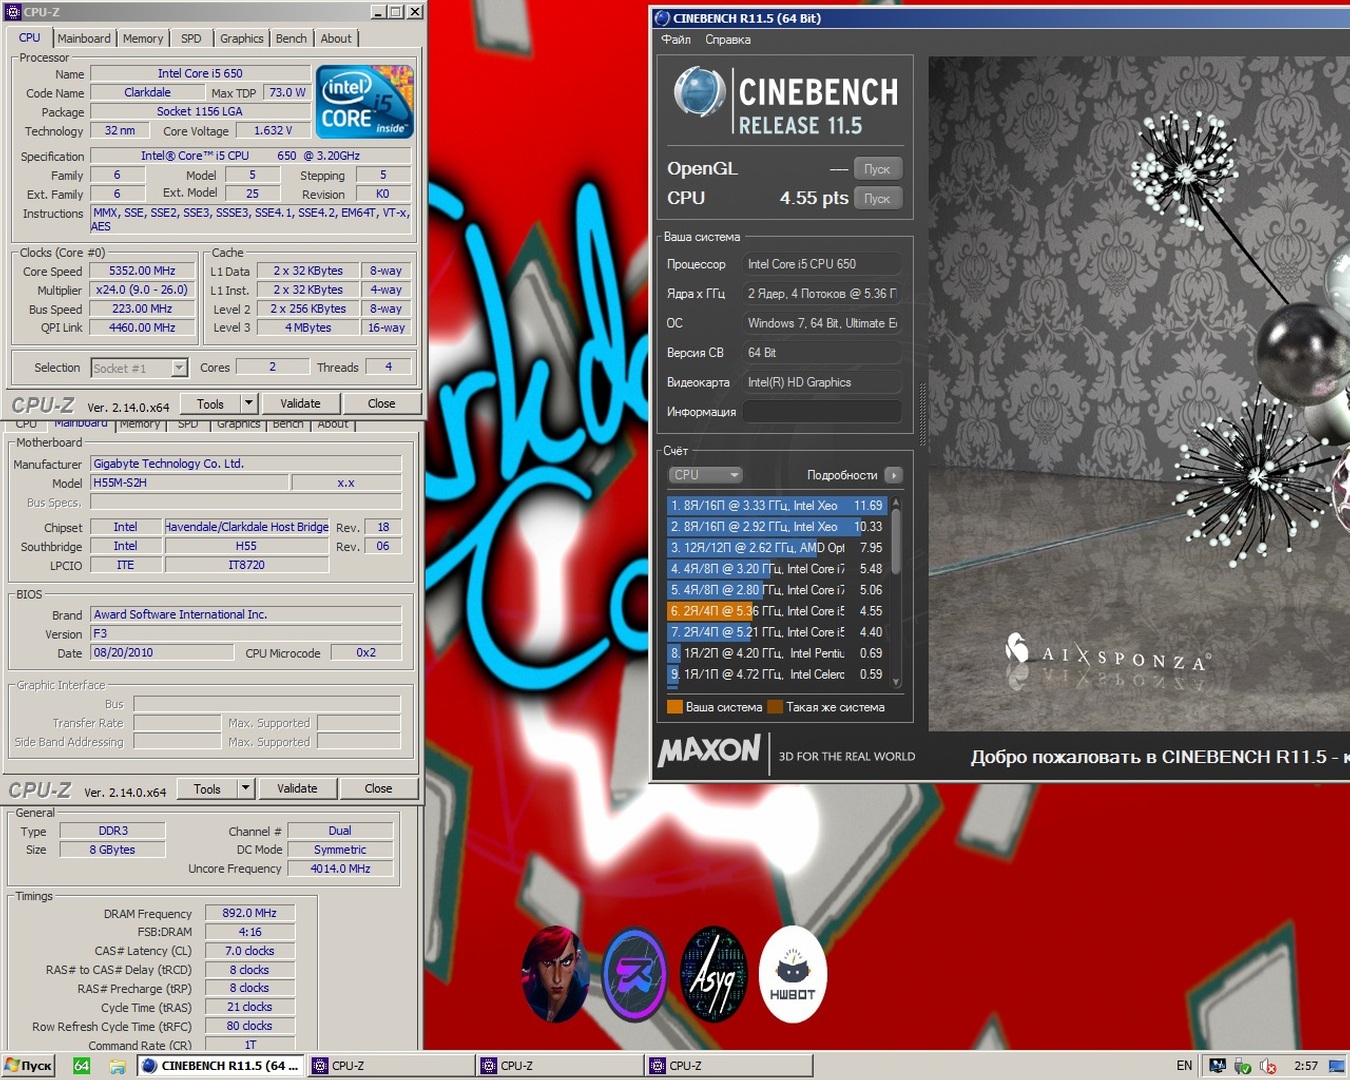Click the ranking list scroll-up arrow
The width and height of the screenshot is (1350, 1080).
coord(896,501)
